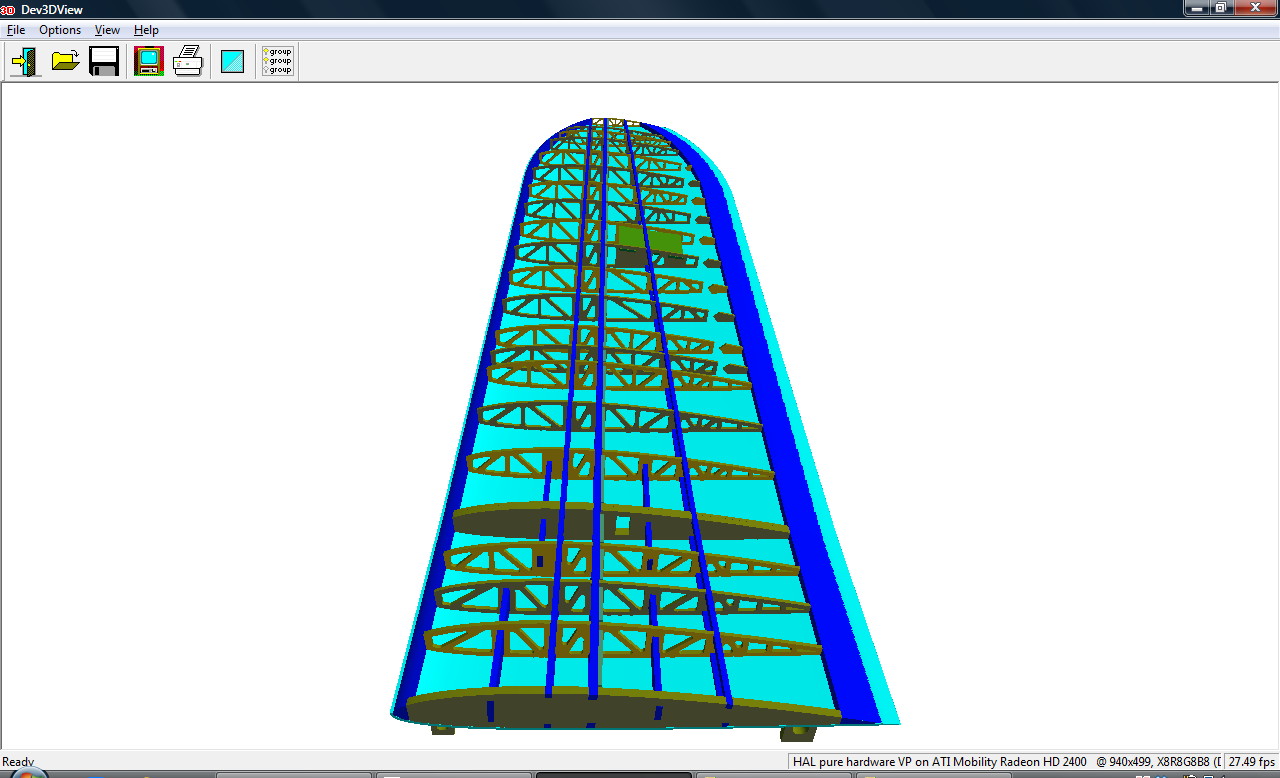This screenshot has width=1280, height=778.
Task: Open the Options menu
Action: pos(60,30)
